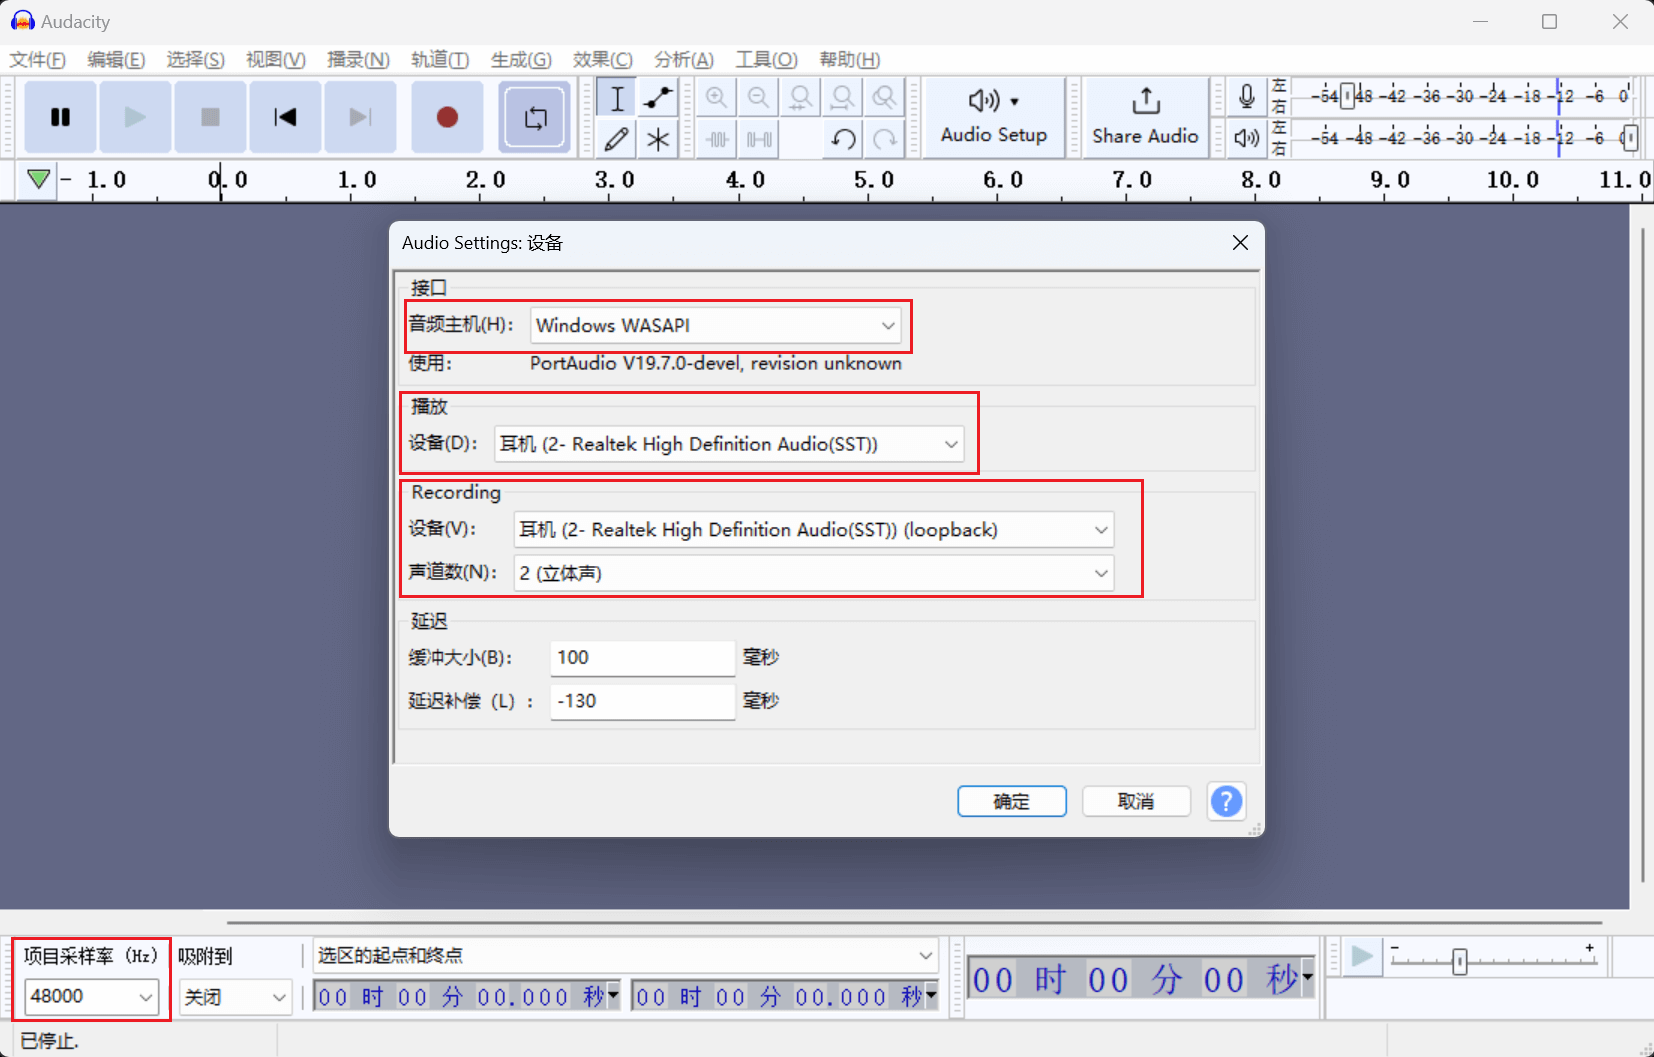1654x1057 pixels.
Task: Click Fit Selection to Width zoom icon
Action: coord(800,98)
